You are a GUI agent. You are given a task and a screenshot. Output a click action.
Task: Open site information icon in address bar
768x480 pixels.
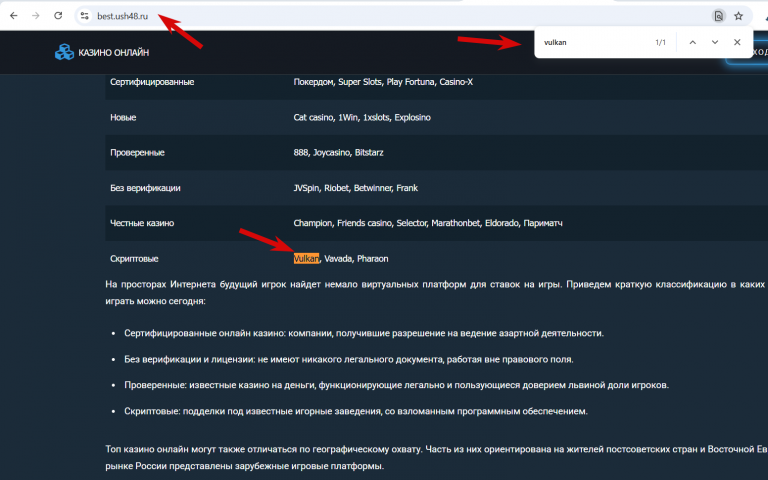point(85,16)
